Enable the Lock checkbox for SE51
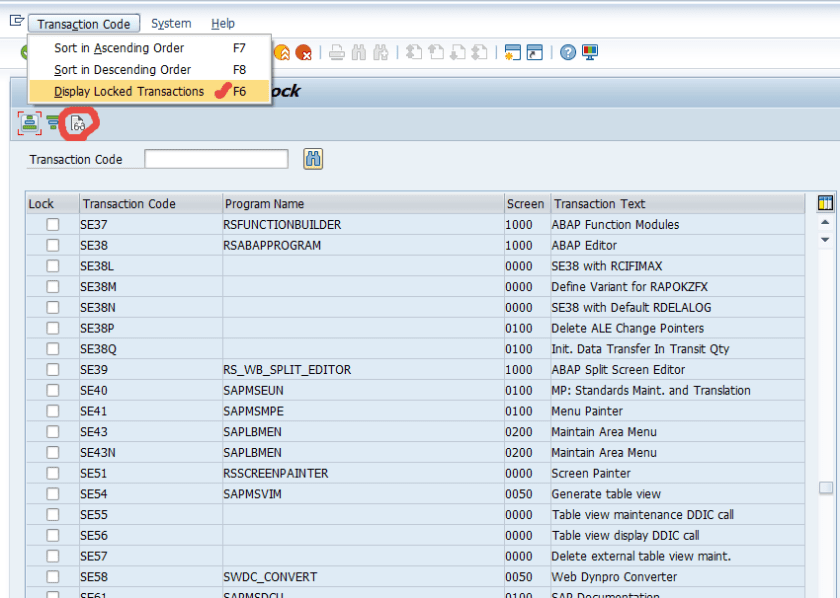The image size is (840, 598). click(x=52, y=474)
